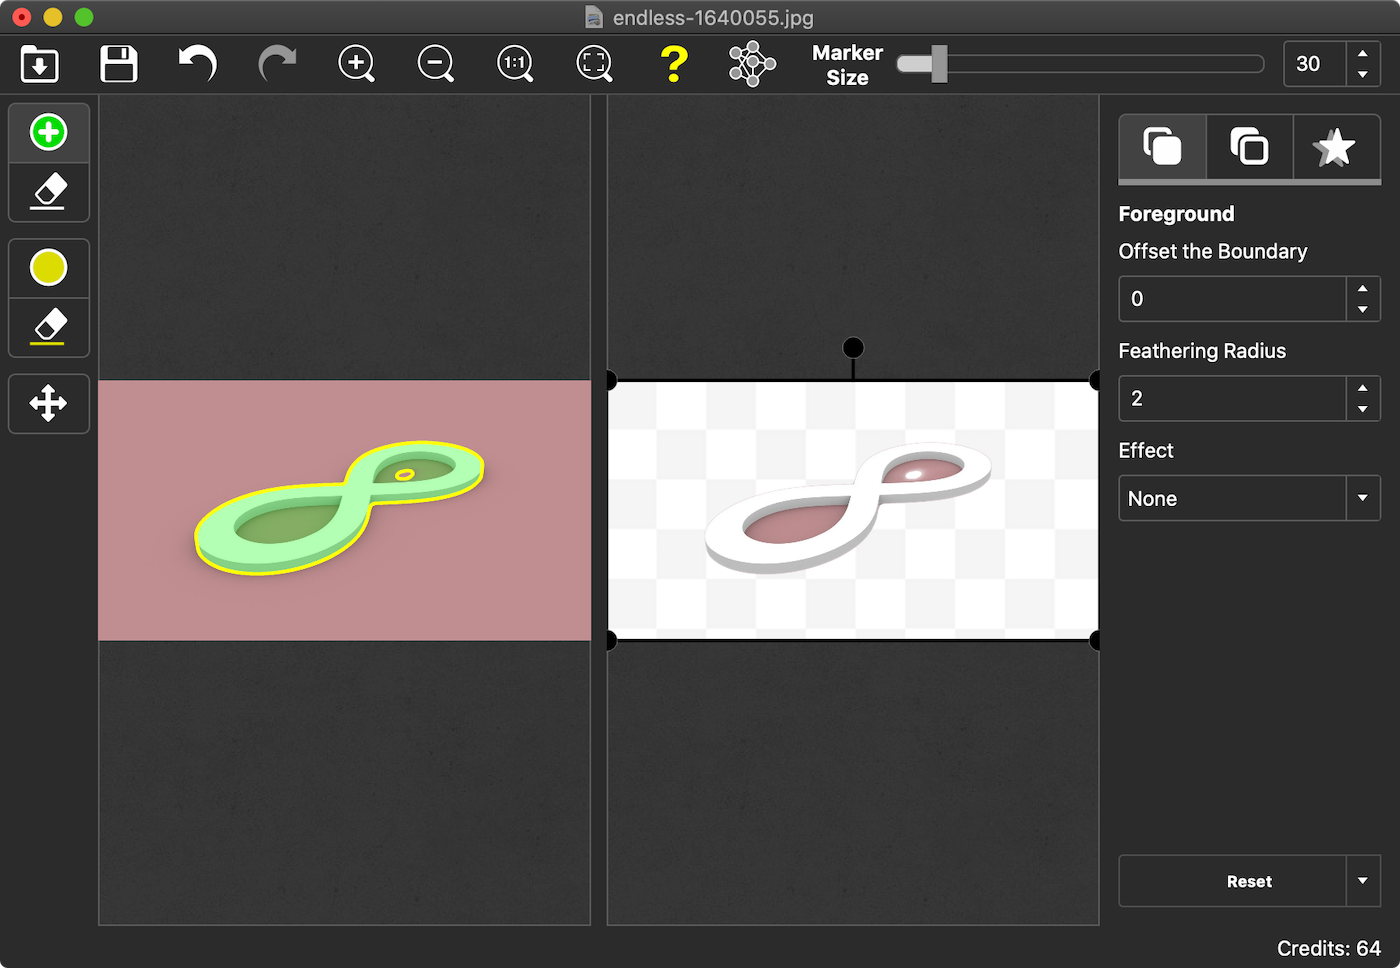Click the Zoom in magnifier icon
The width and height of the screenshot is (1400, 968).
356,64
